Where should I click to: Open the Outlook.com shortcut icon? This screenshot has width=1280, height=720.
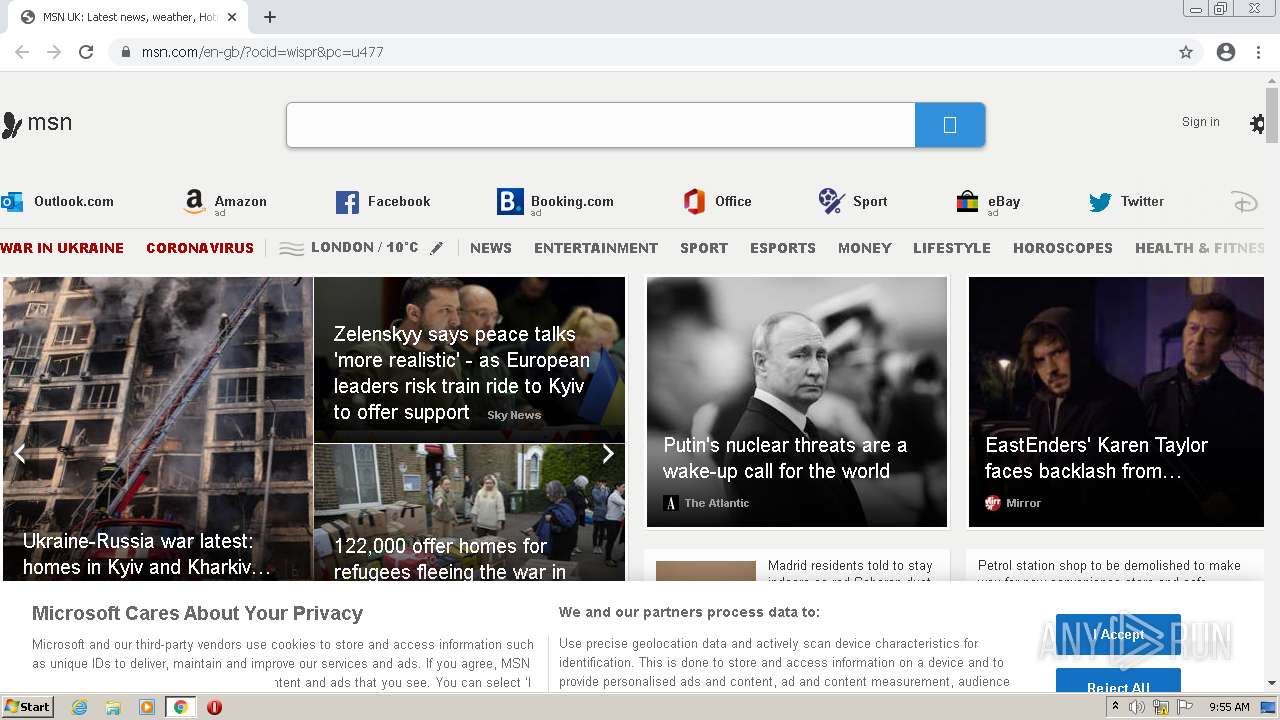(x=12, y=201)
